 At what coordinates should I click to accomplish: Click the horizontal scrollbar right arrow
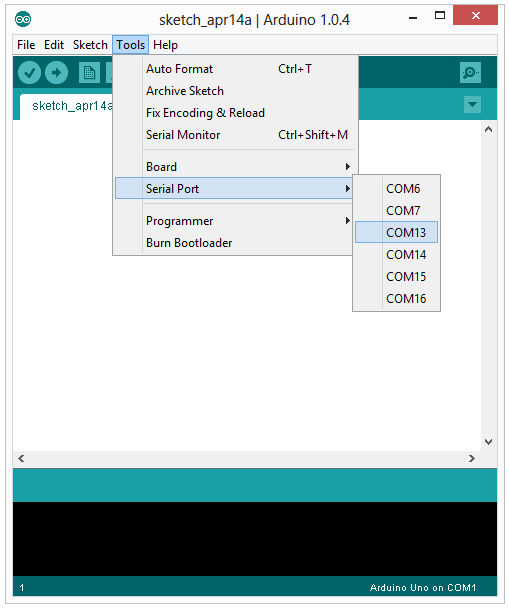(472, 459)
